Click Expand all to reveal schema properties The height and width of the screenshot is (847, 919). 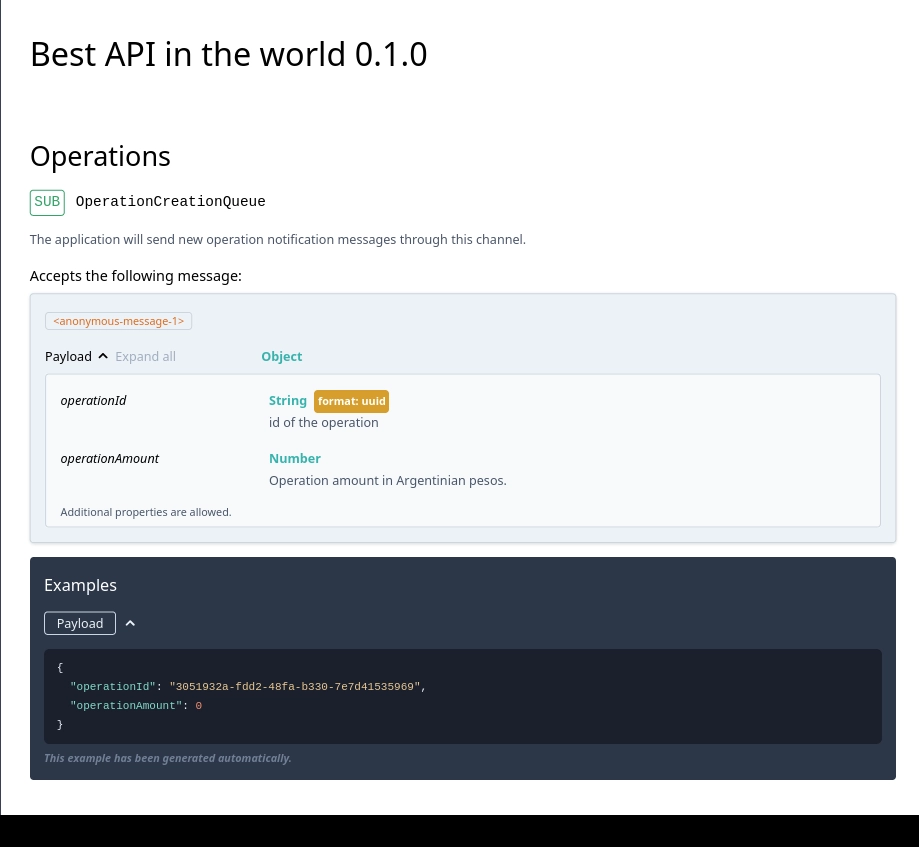(145, 356)
